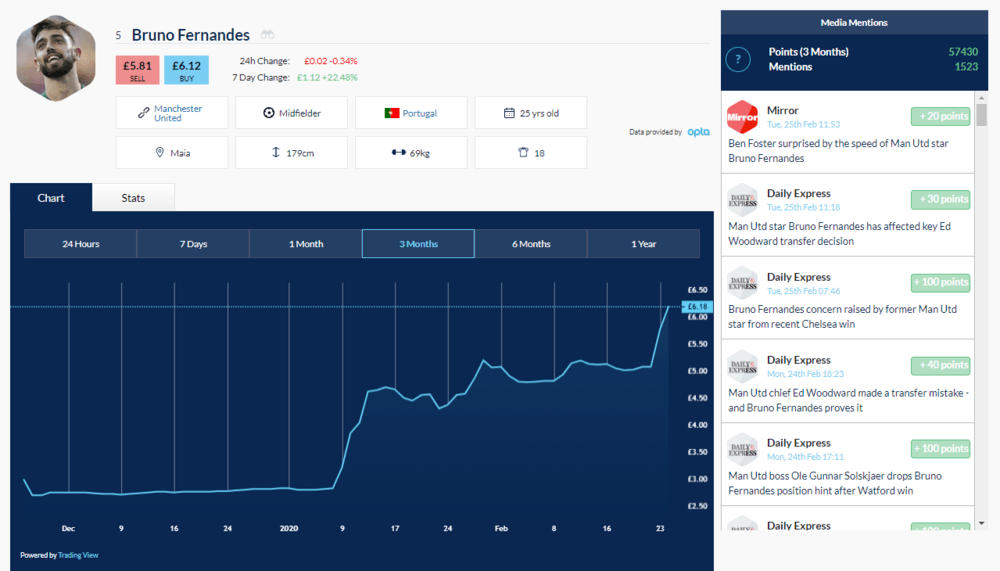Click the 7 Day Change value £1.12 +22.48%
Screen dimensions: 1000x571
(x=327, y=77)
